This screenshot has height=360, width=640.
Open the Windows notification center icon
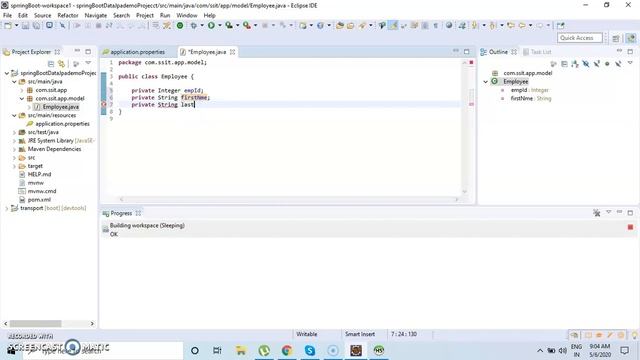pyautogui.click(x=624, y=350)
